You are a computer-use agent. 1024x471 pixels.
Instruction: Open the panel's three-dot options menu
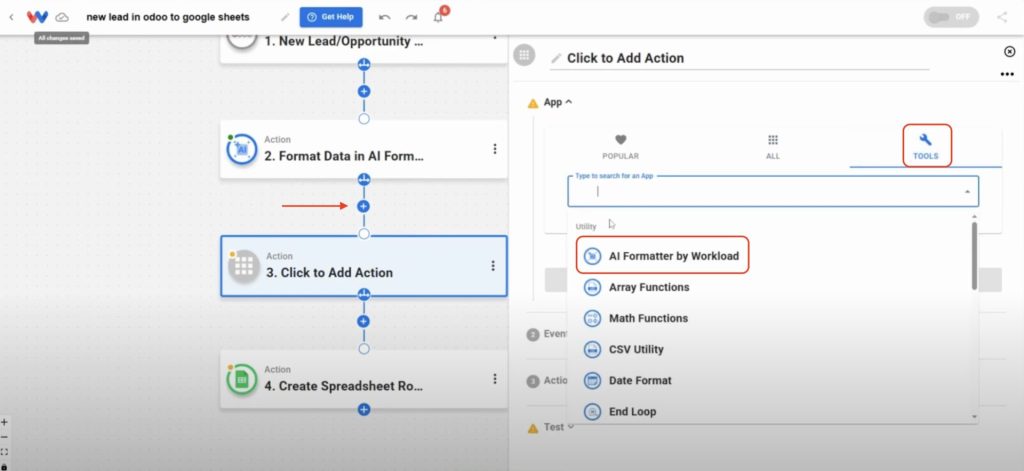tap(1006, 74)
